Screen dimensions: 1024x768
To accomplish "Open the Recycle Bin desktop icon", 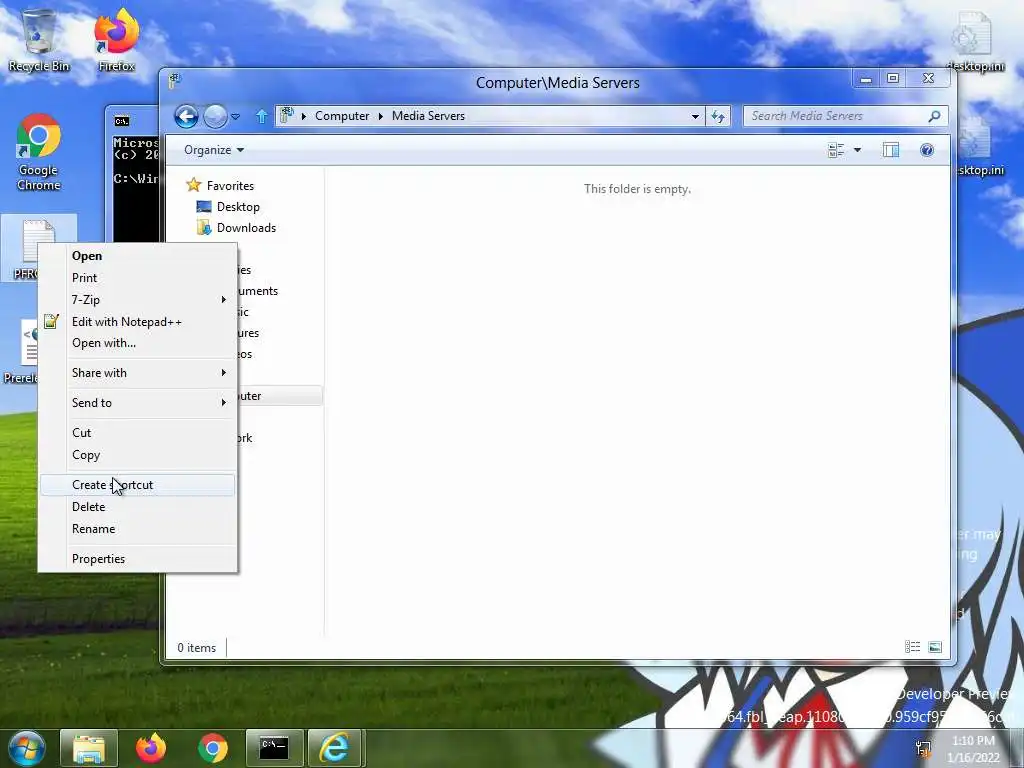I will (x=39, y=40).
